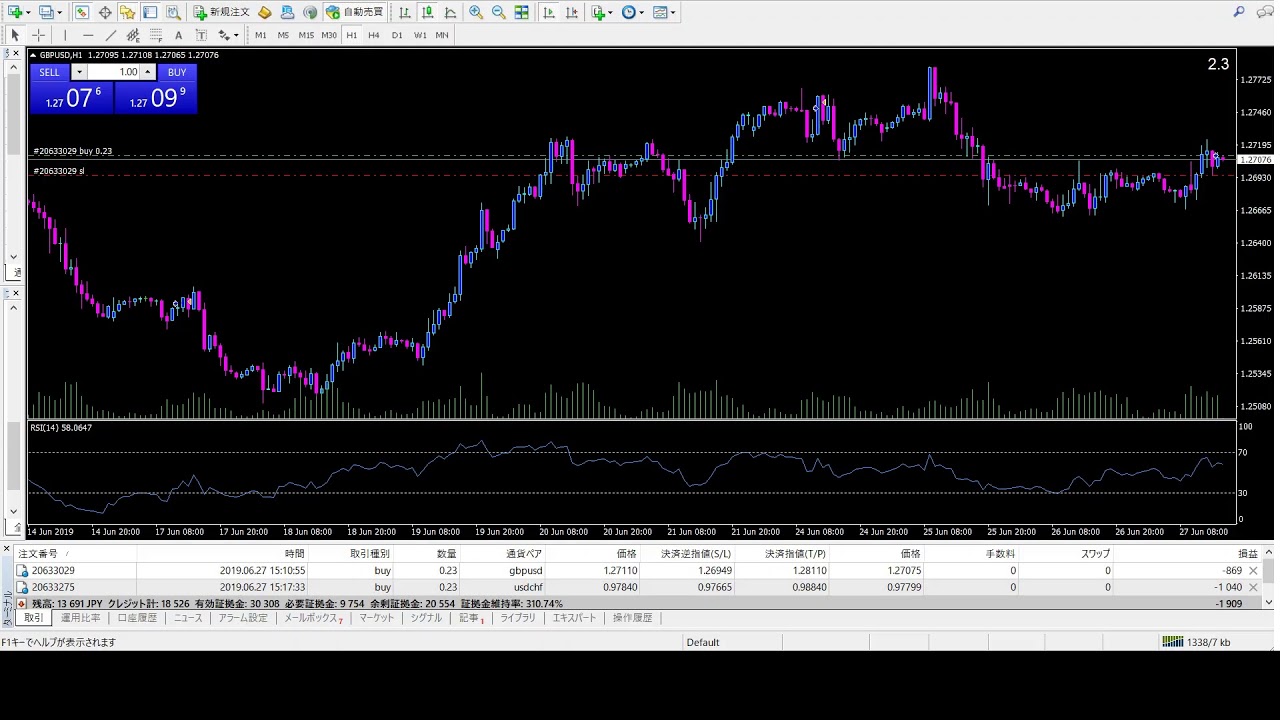Select the crosshair cursor tool
Viewport: 1280px width, 720px height.
pyautogui.click(x=38, y=35)
